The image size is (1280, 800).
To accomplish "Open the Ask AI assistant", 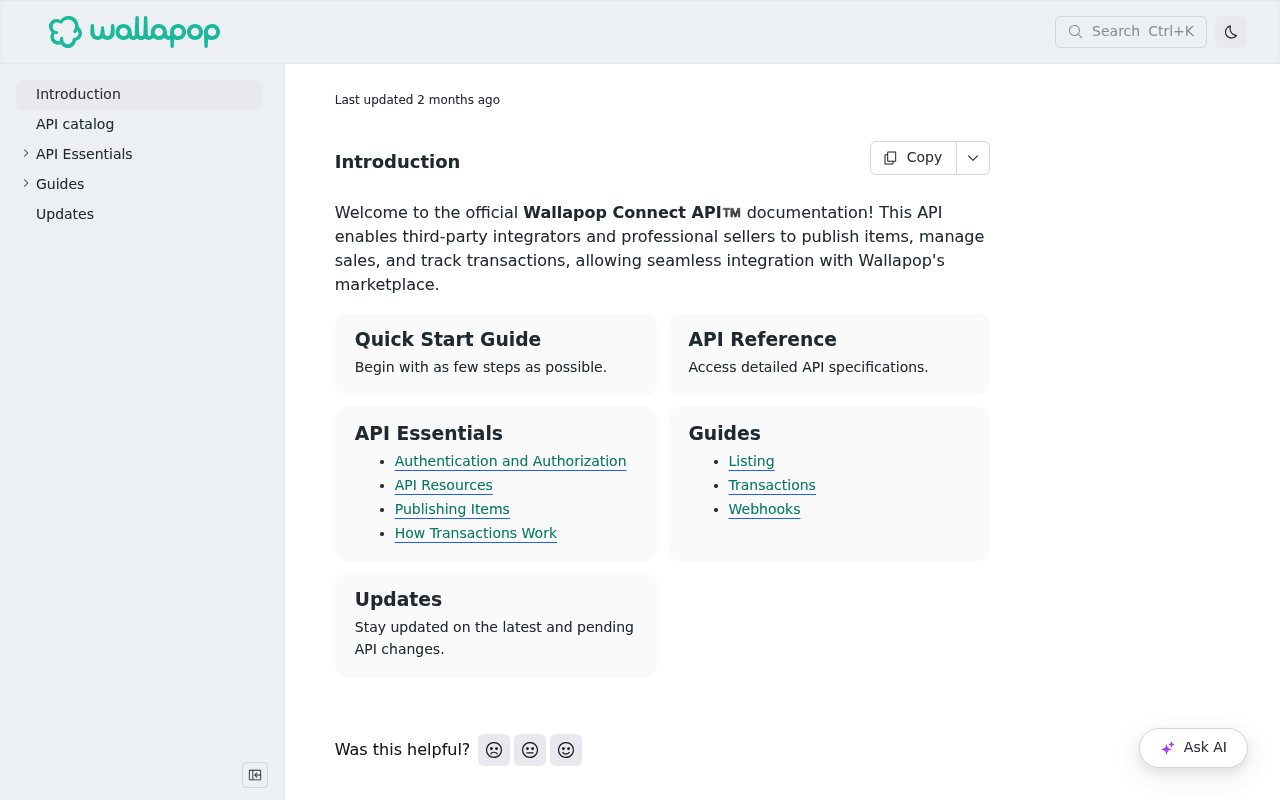I will [1193, 748].
